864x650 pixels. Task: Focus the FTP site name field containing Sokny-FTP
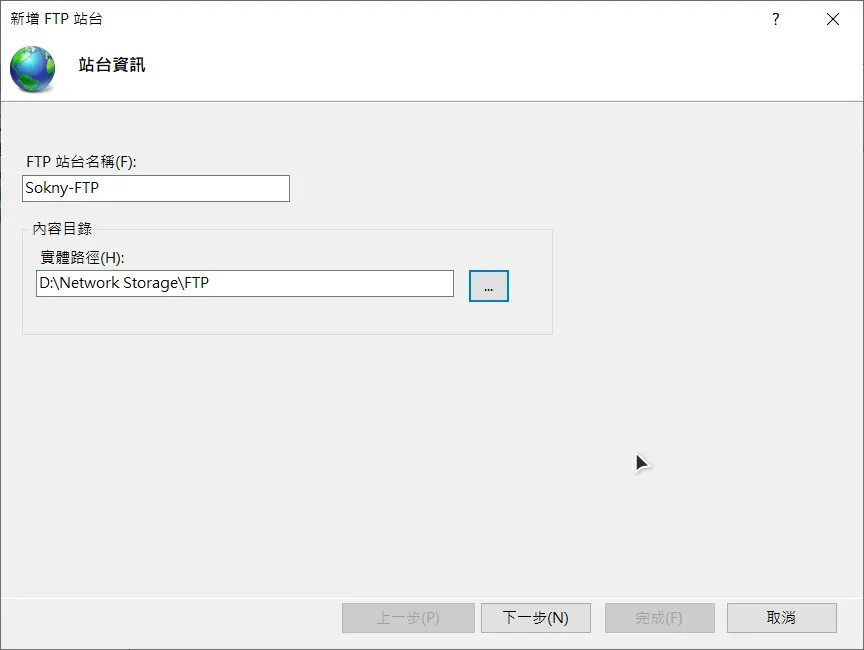(155, 188)
